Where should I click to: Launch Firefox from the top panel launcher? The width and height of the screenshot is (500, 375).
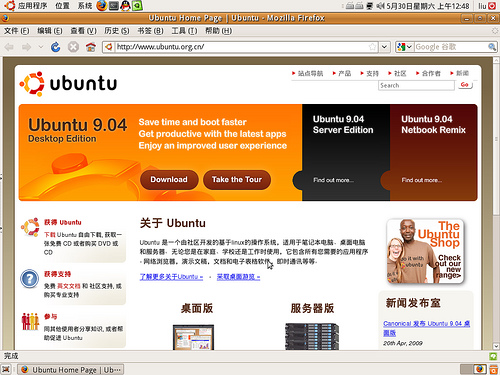(102, 5)
